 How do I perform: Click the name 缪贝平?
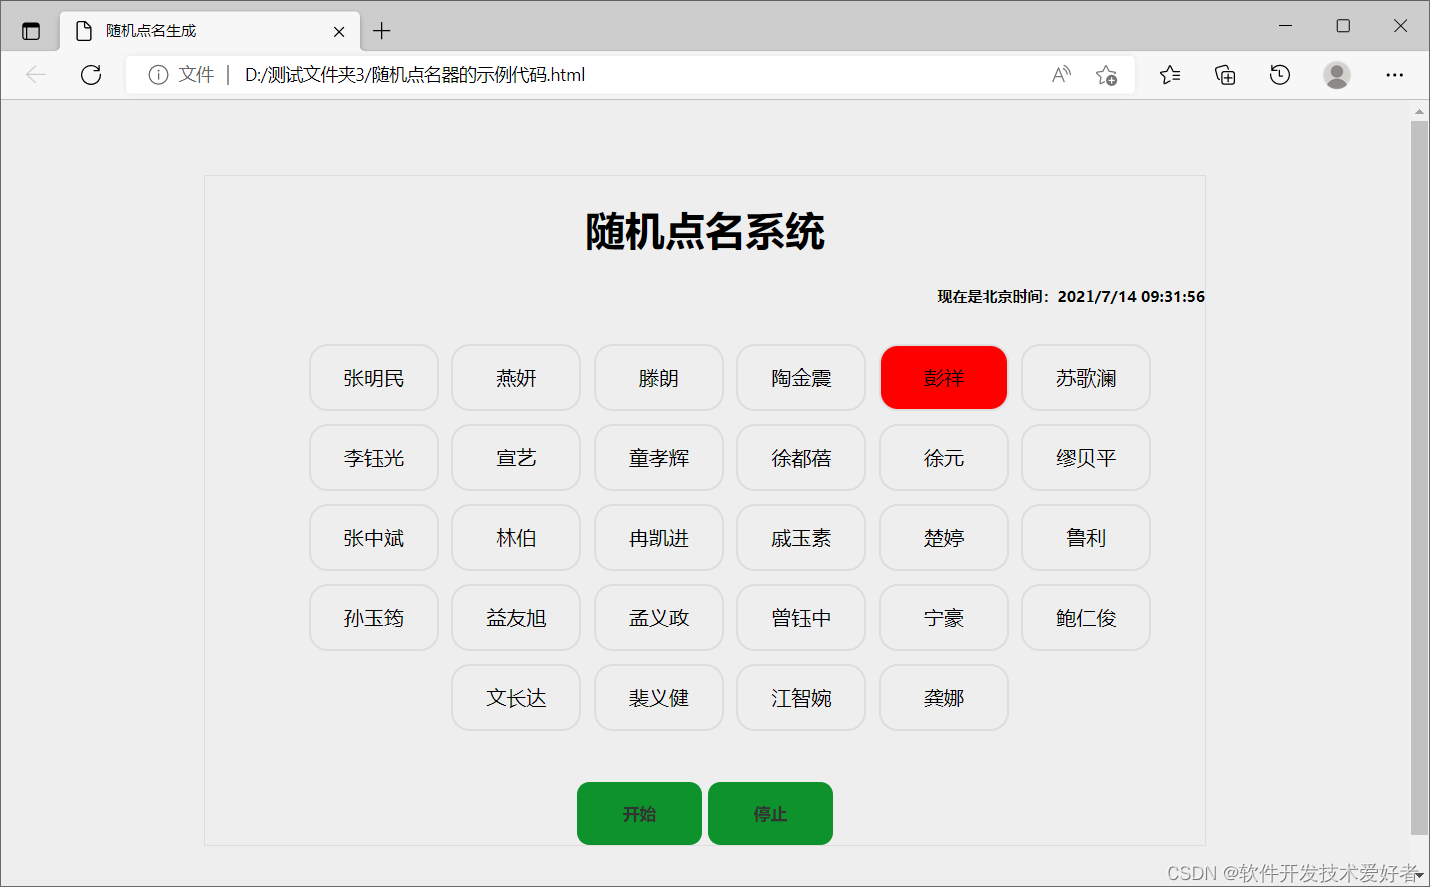pyautogui.click(x=1086, y=458)
